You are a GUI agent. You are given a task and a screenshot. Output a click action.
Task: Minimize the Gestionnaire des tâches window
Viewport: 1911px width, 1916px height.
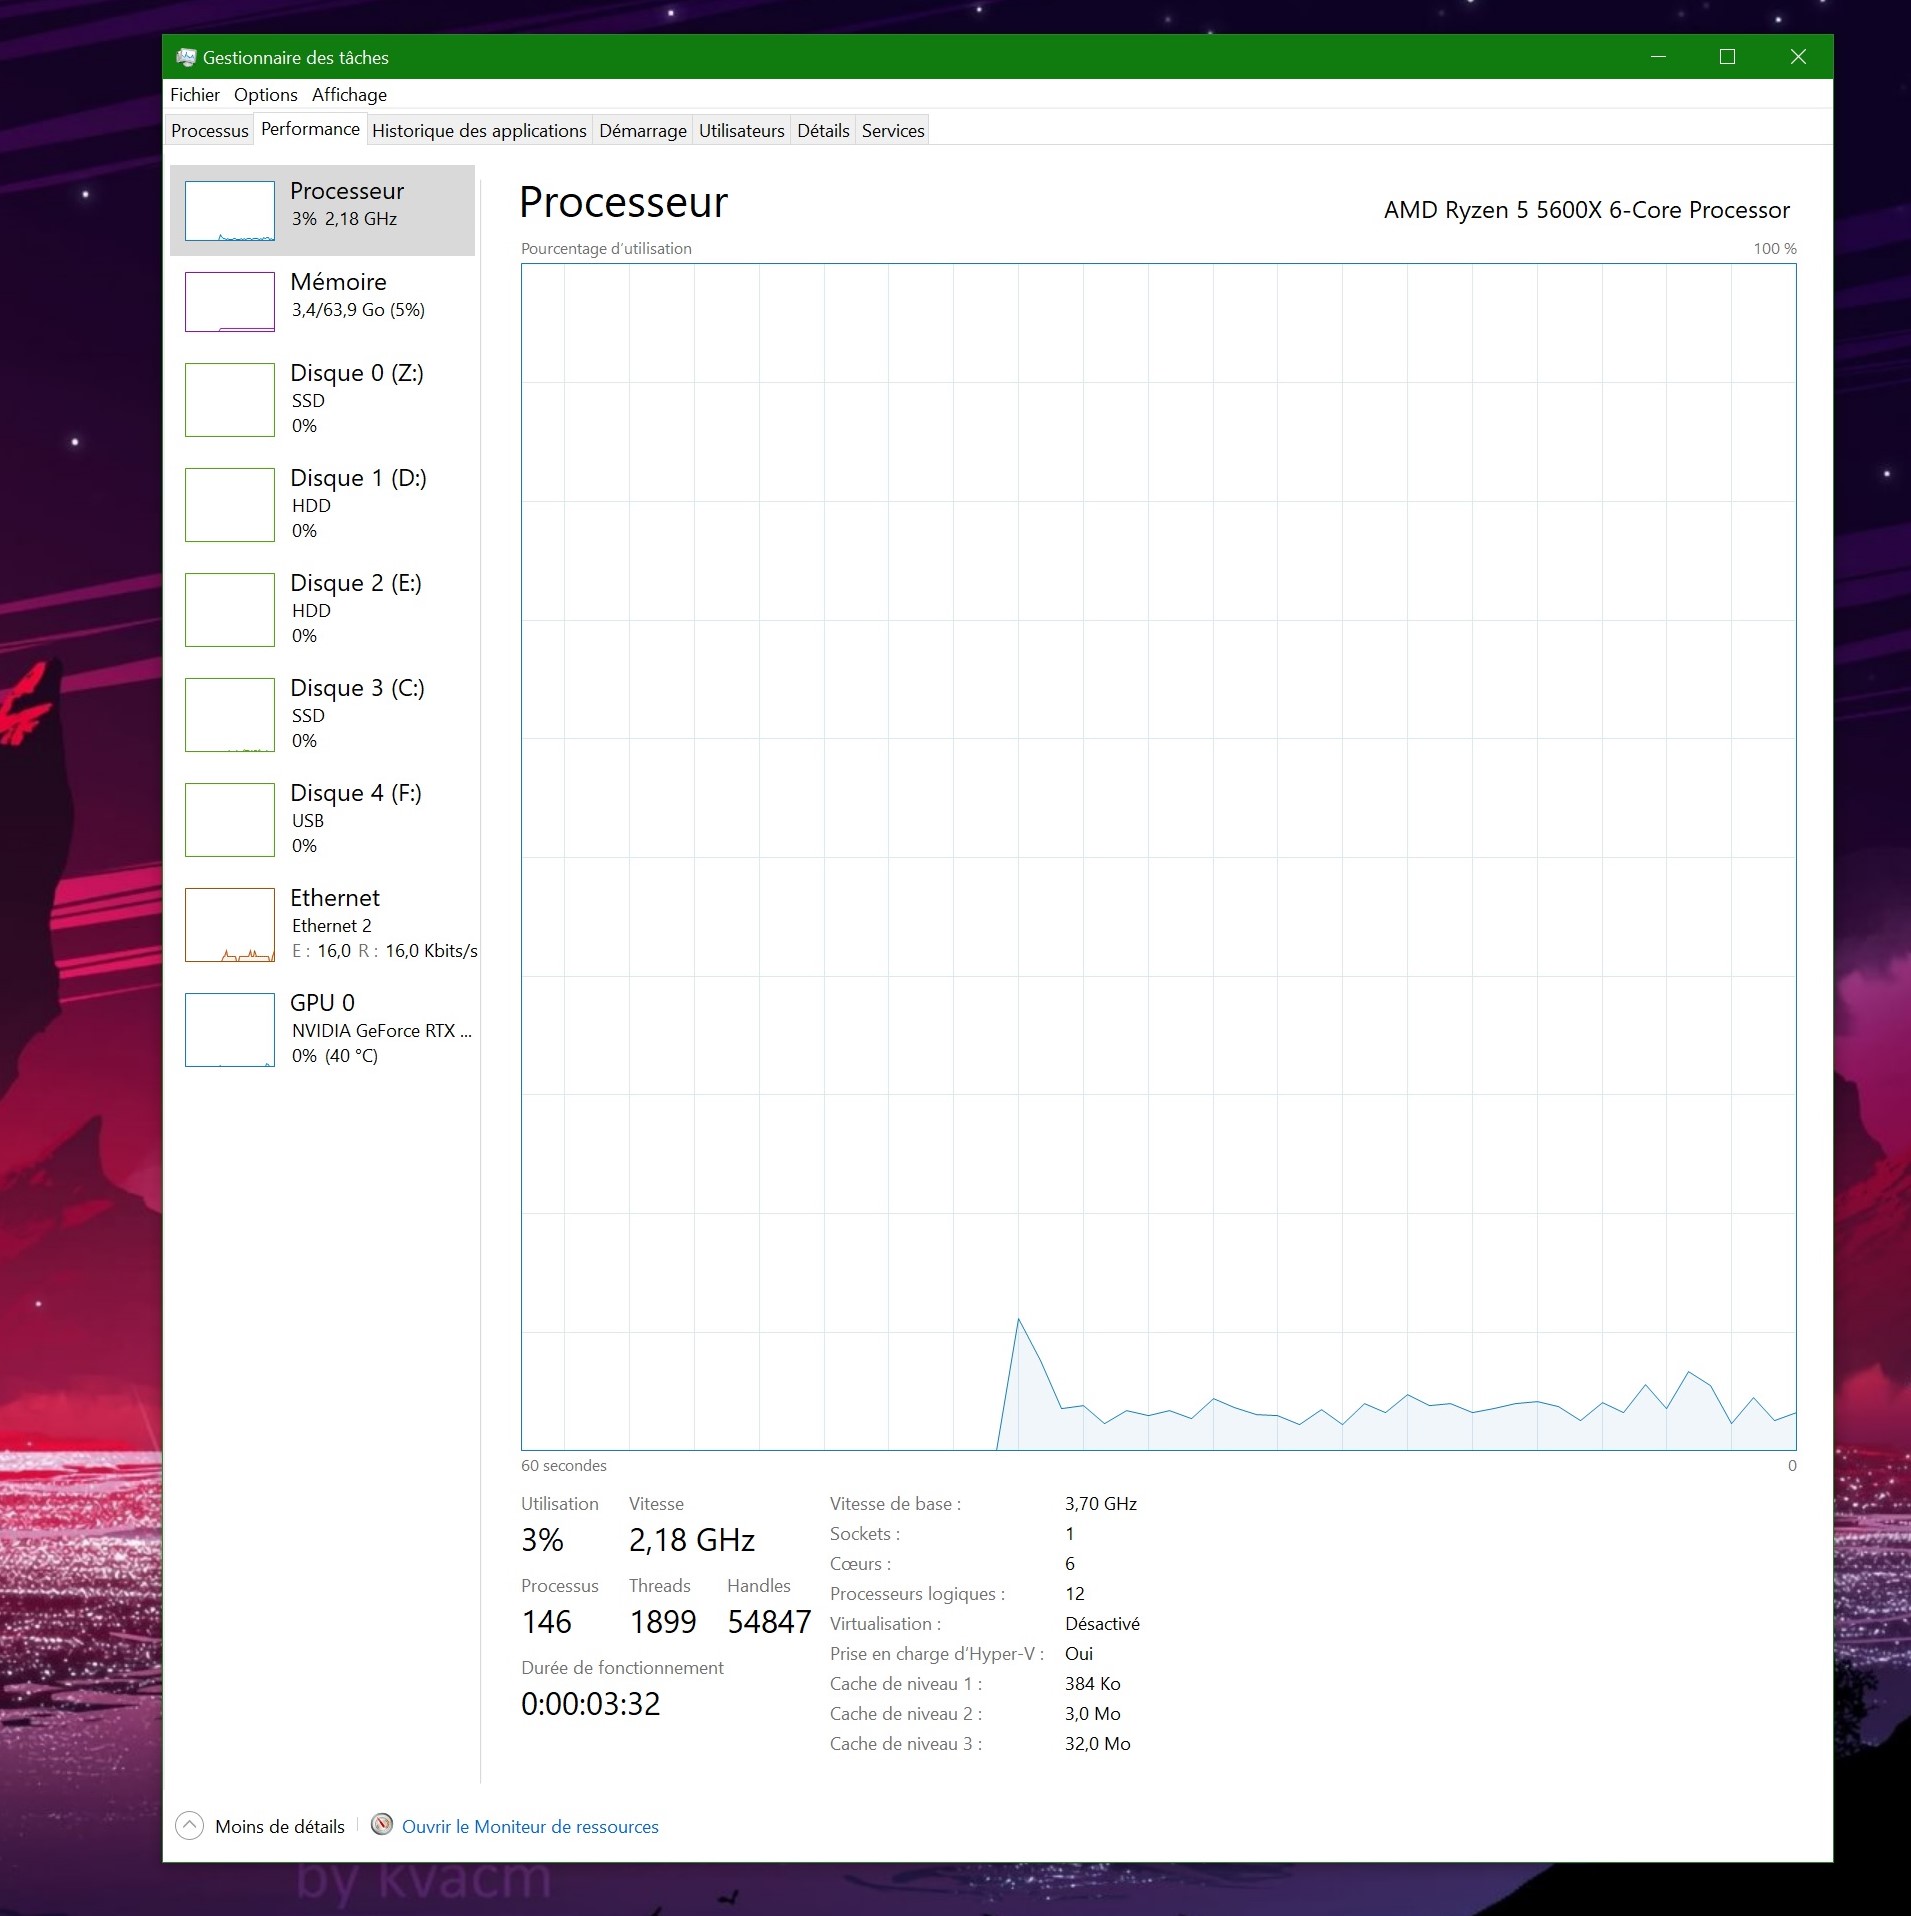coord(1658,57)
